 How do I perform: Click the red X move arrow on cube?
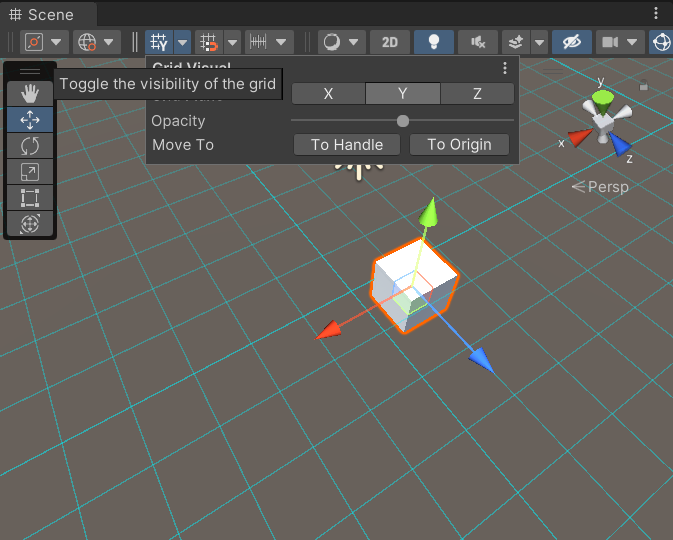pyautogui.click(x=329, y=330)
